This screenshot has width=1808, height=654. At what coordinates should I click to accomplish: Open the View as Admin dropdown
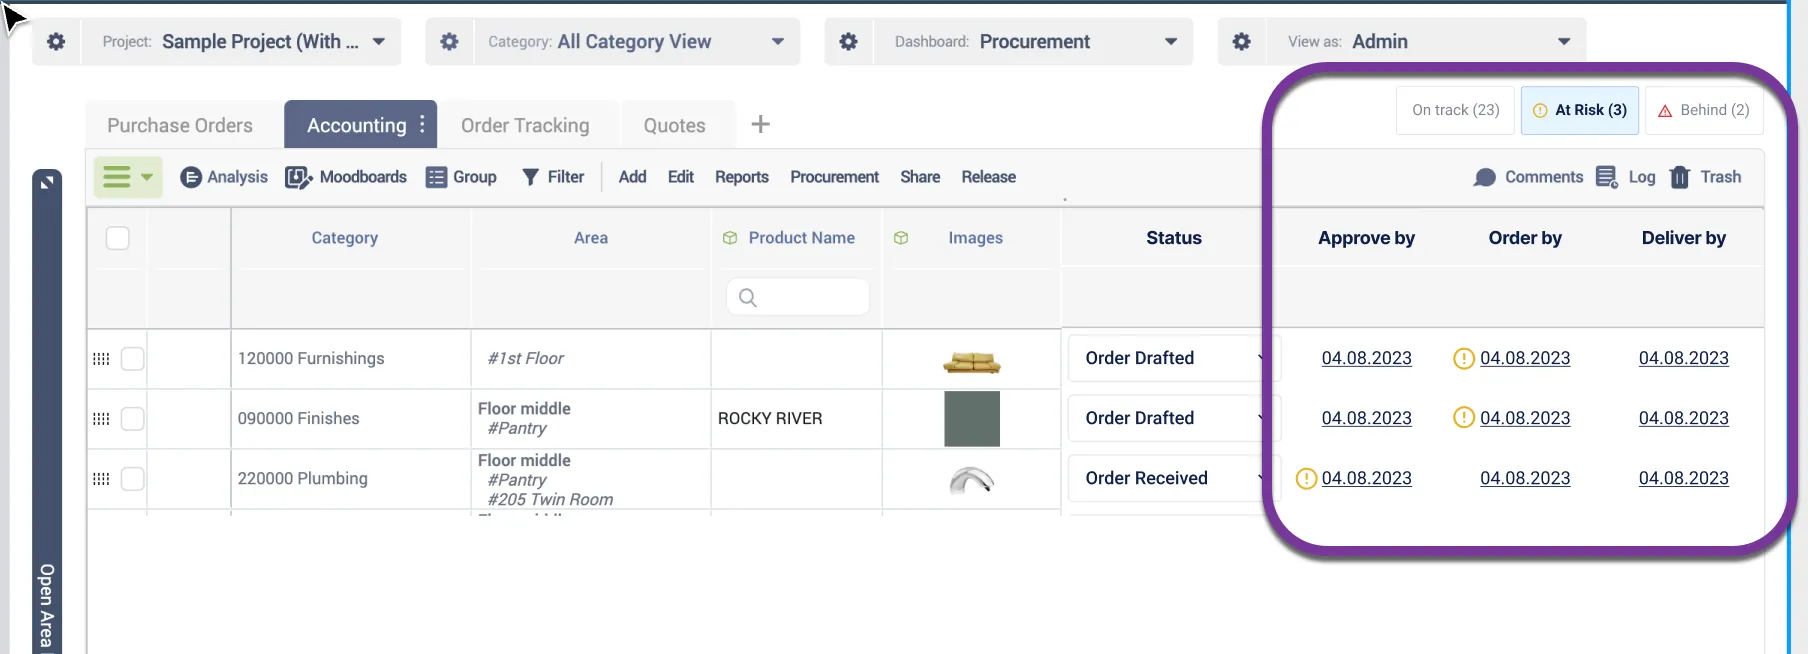click(1428, 42)
